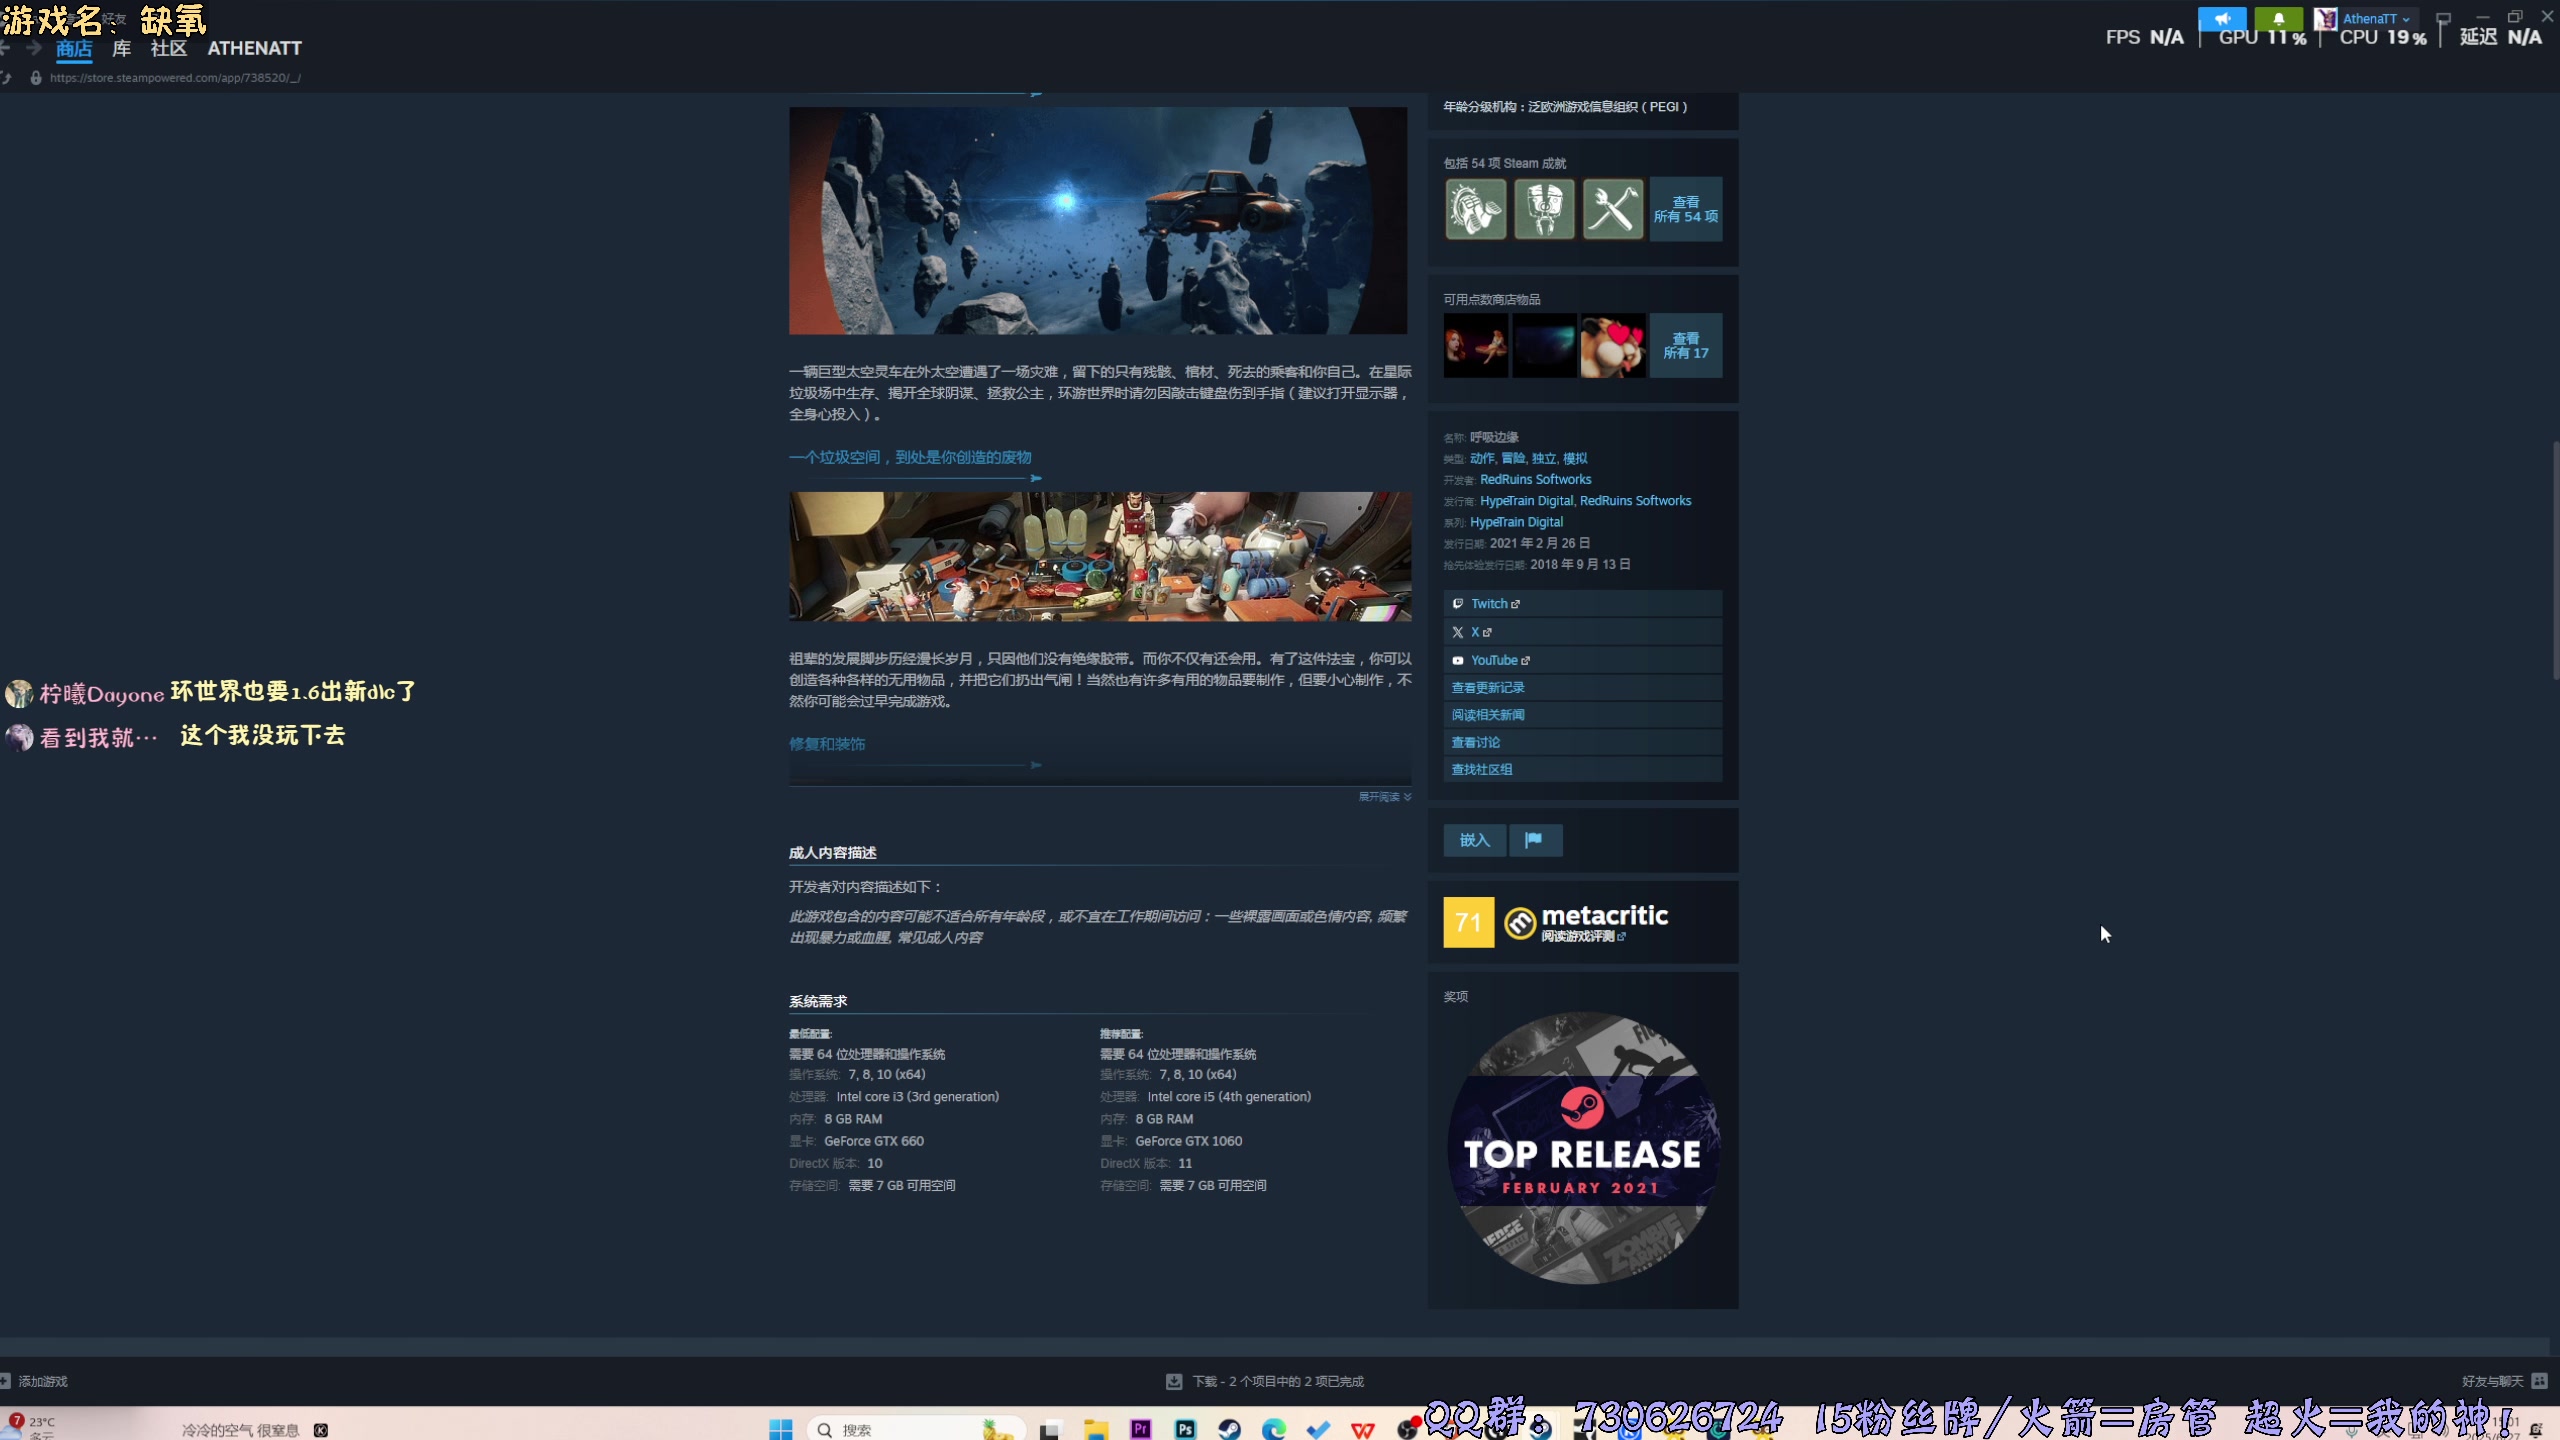Open the dark nebula points shop item

pos(1544,346)
